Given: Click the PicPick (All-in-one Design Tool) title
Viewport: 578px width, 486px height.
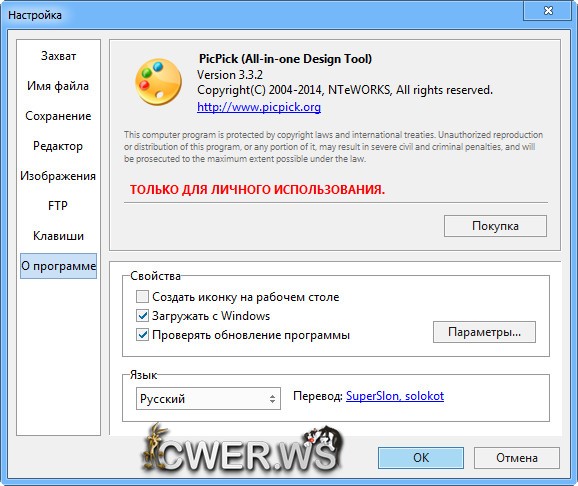Looking at the screenshot, I should pyautogui.click(x=285, y=59).
